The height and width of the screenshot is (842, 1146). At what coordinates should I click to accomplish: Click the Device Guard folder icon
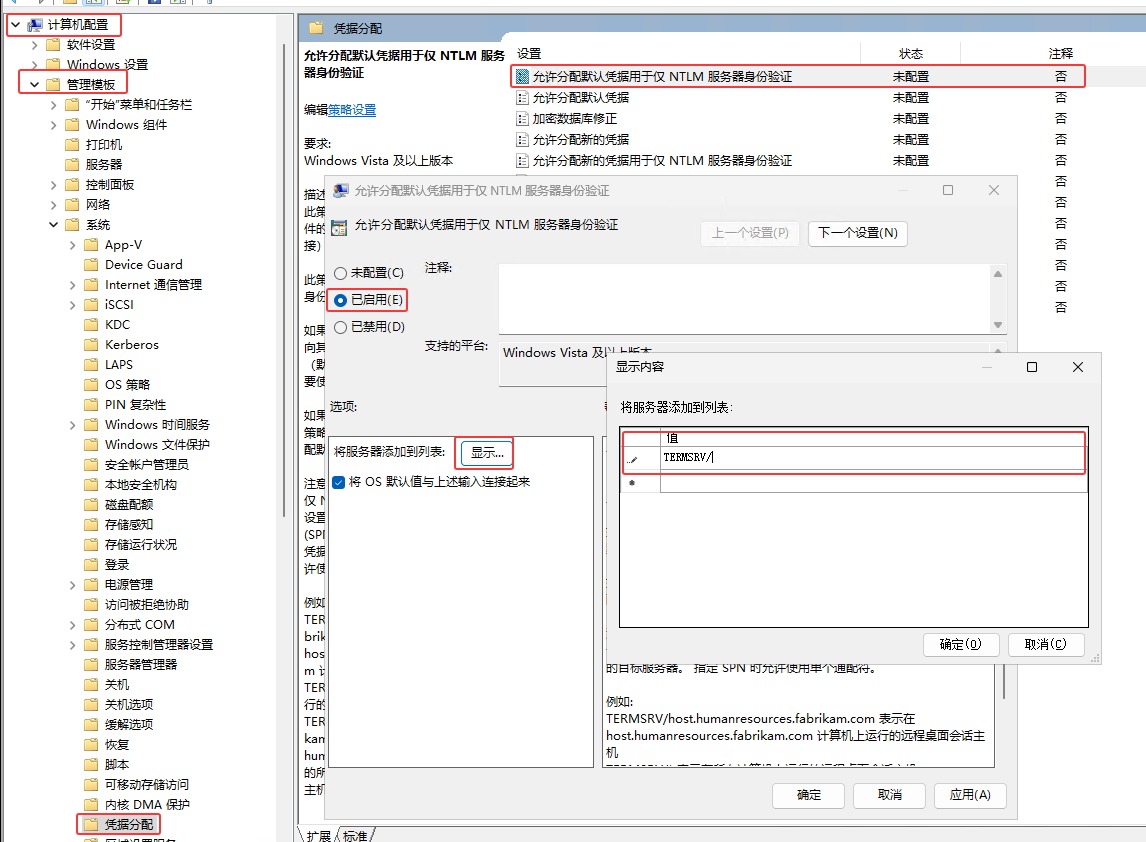(x=91, y=265)
